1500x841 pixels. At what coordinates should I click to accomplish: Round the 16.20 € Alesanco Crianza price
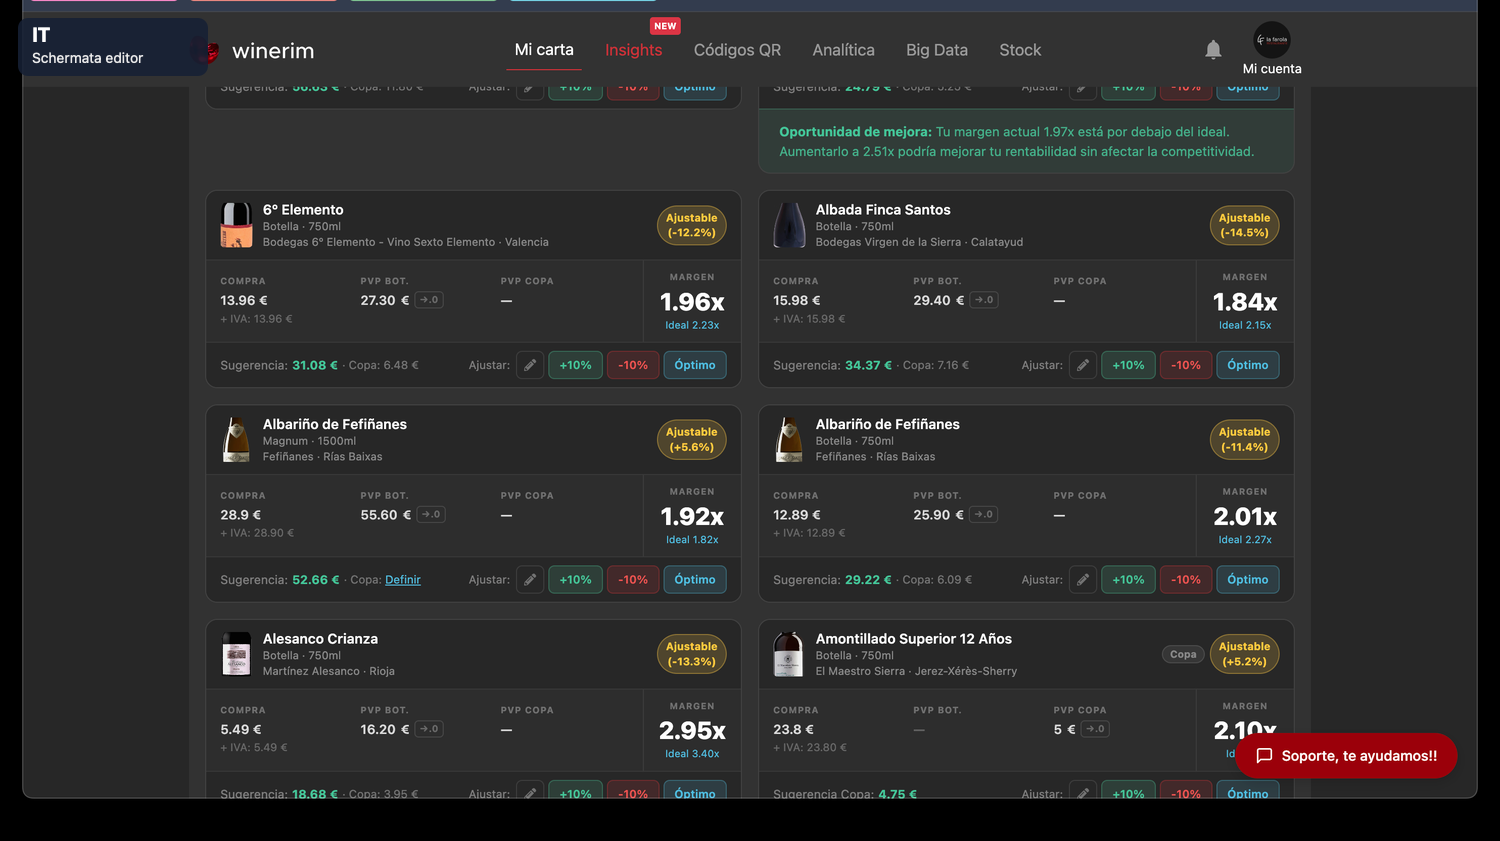tap(429, 729)
